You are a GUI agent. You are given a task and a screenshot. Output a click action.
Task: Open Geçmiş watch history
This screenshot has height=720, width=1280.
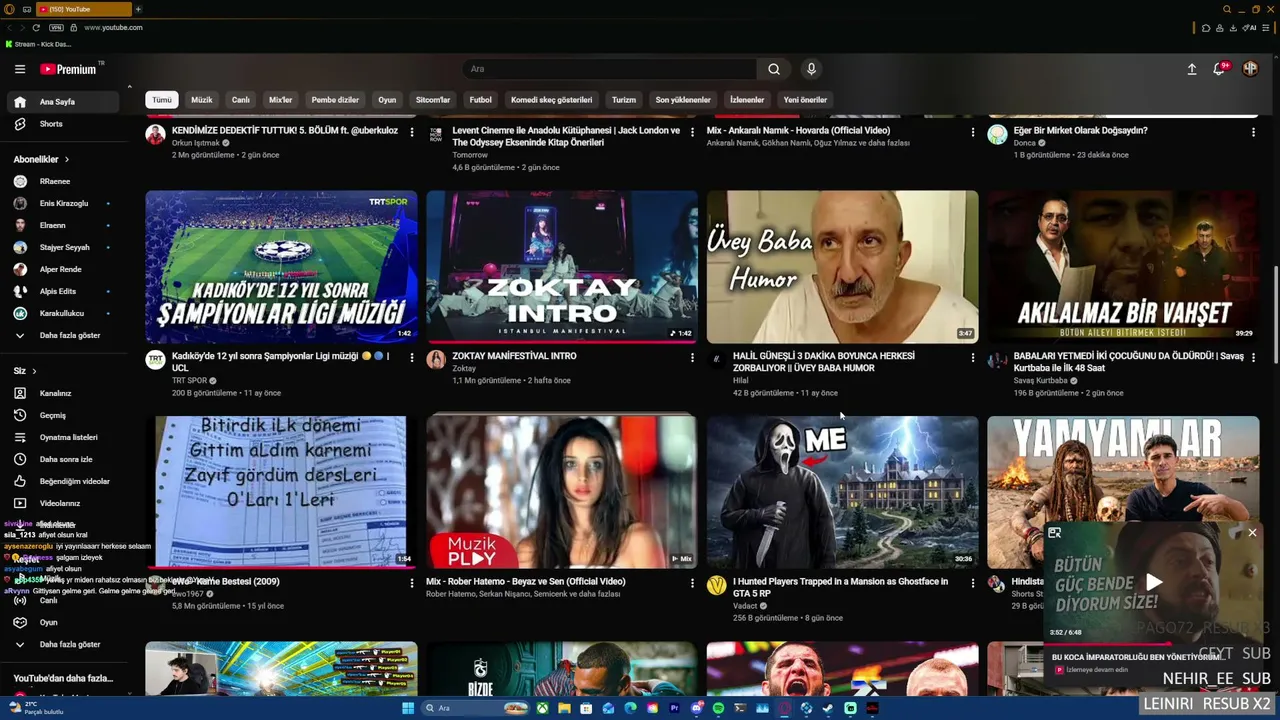point(64,415)
